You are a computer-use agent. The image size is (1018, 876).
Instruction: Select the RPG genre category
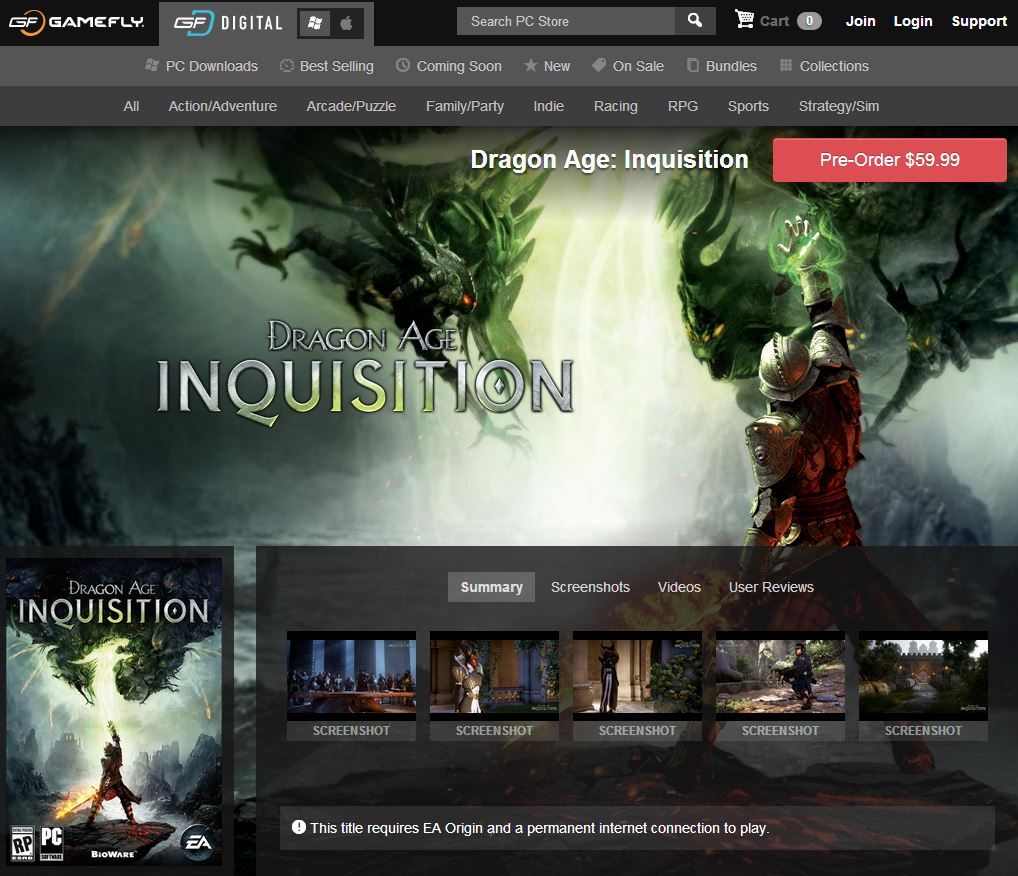click(x=682, y=106)
